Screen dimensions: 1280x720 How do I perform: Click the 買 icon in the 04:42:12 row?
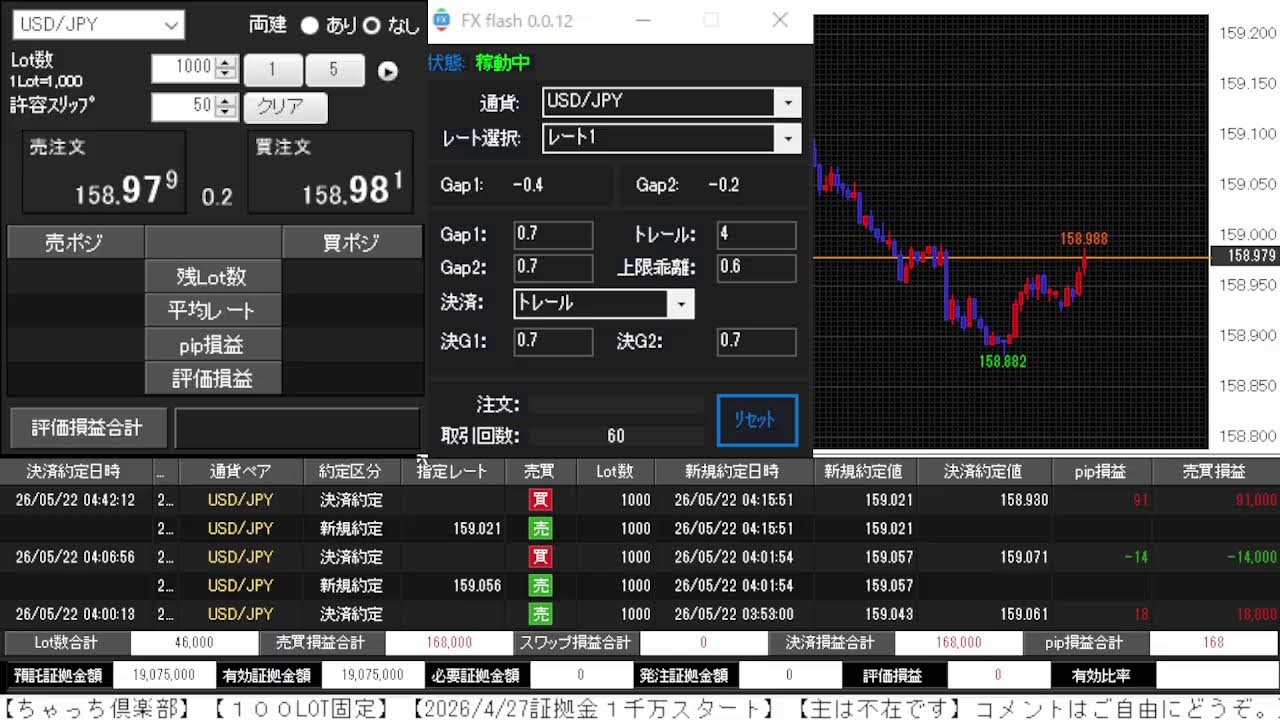click(540, 499)
